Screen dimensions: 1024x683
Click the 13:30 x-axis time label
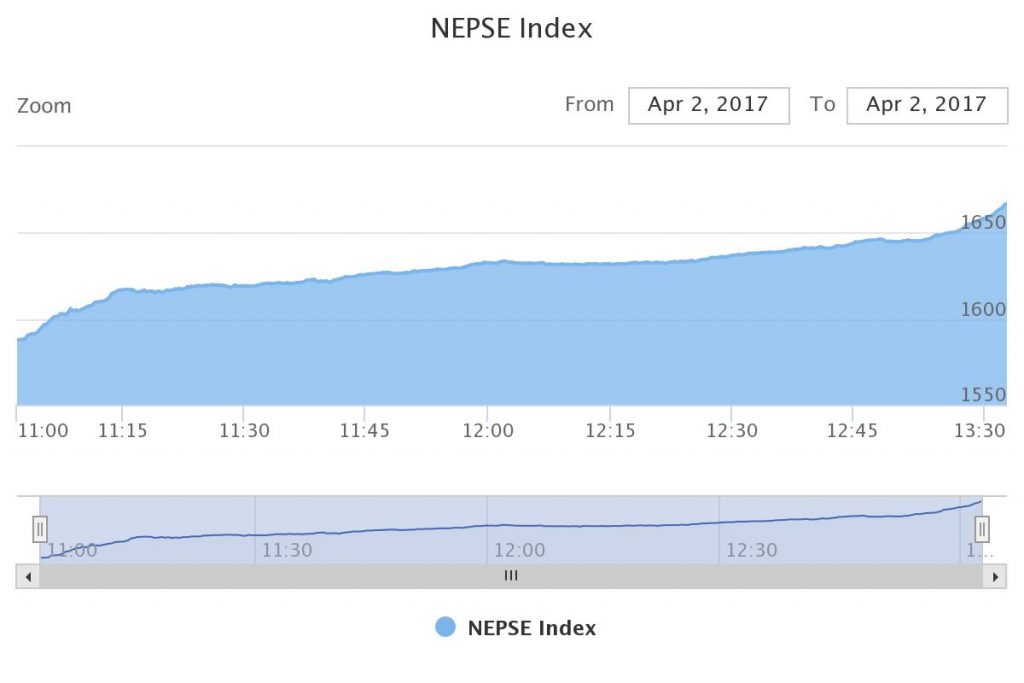tap(981, 431)
